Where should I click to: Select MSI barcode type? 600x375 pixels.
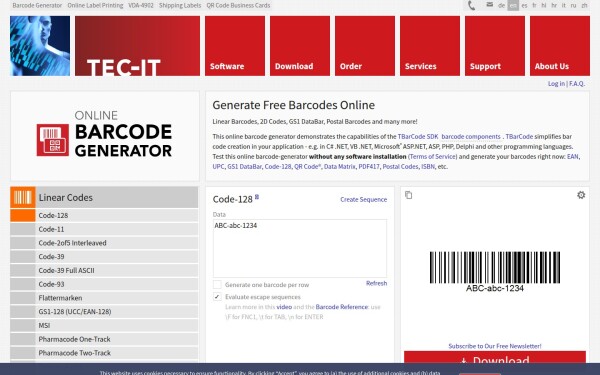[104, 326]
